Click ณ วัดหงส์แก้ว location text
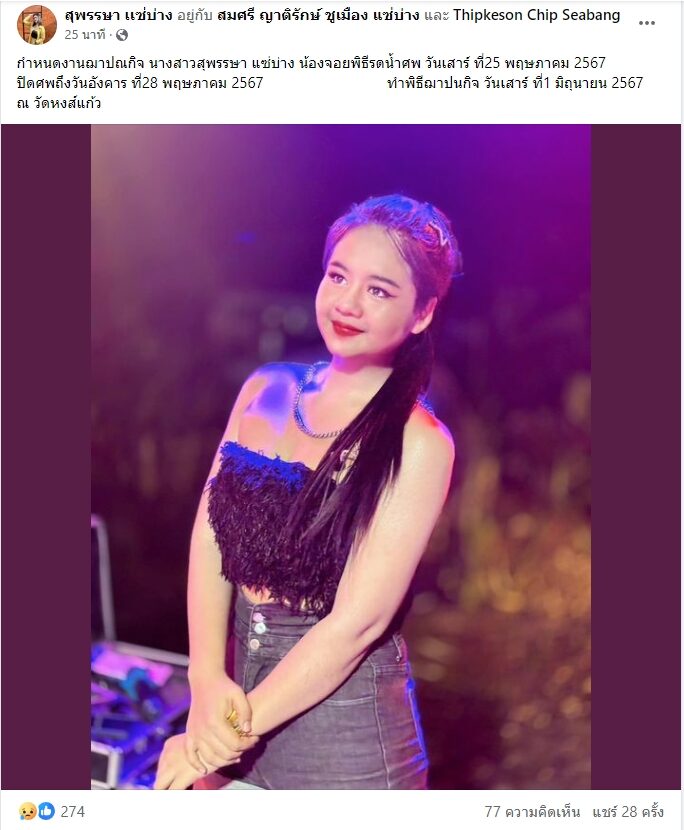This screenshot has width=684, height=830. tap(59, 103)
